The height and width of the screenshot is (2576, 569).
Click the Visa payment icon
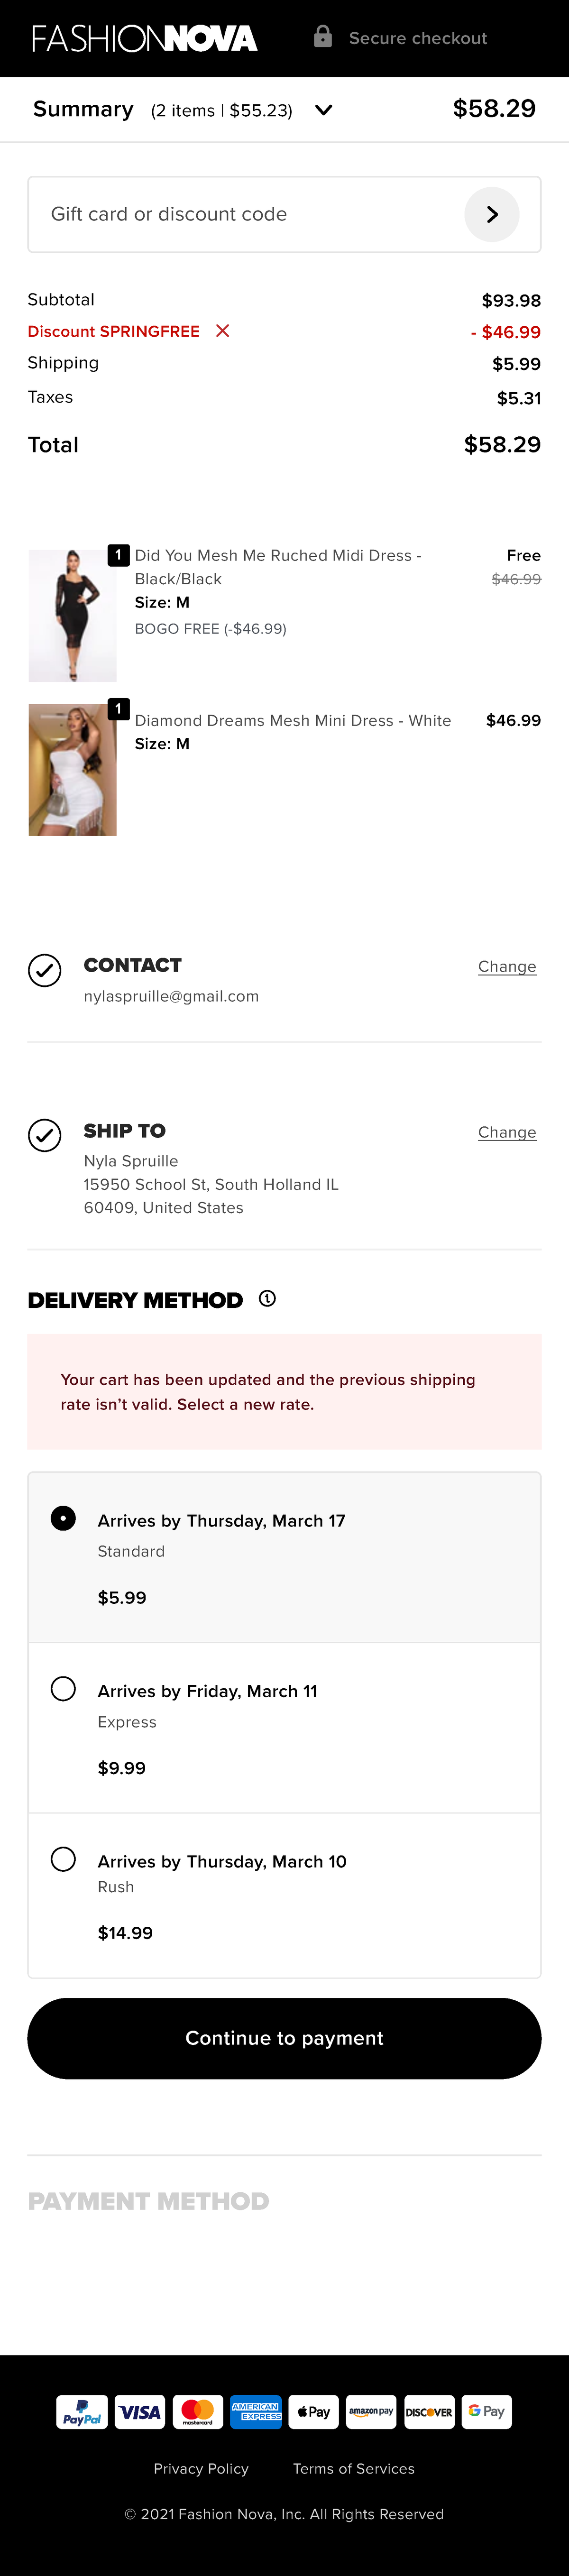click(x=139, y=2411)
